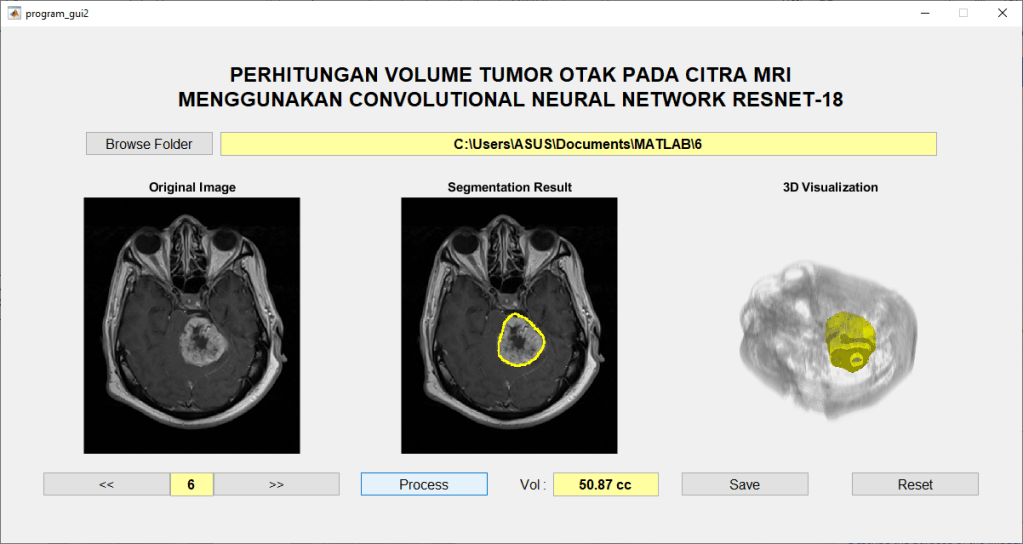Close the program_gui2 window
1023x544 pixels.
(1001, 13)
